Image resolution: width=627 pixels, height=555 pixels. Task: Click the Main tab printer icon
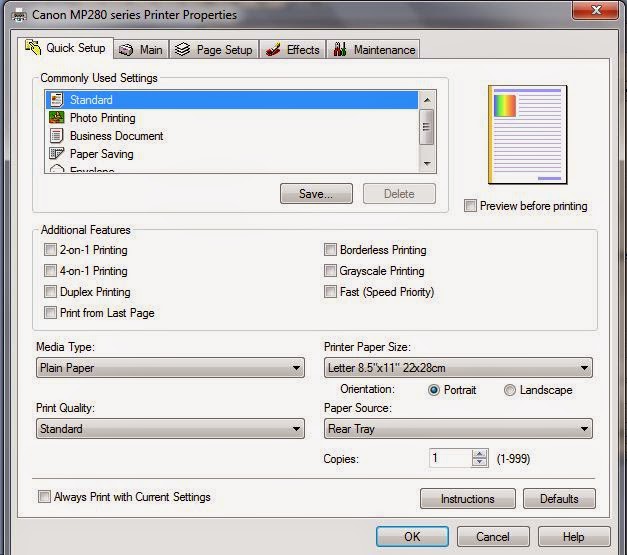[126, 50]
